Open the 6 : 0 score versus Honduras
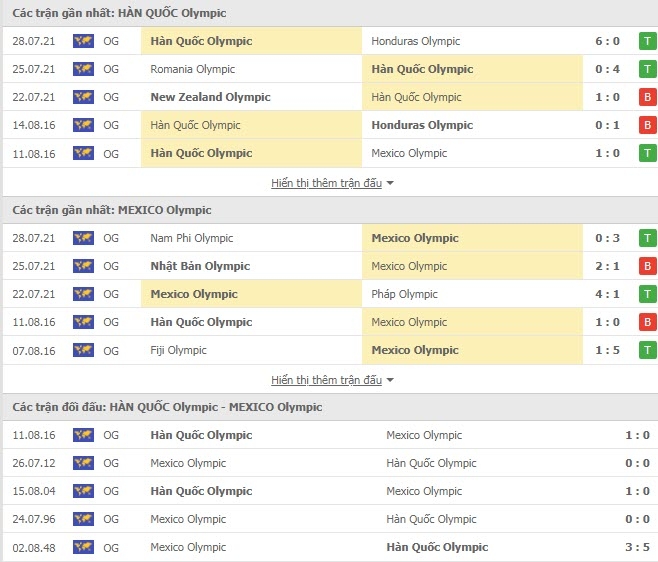The width and height of the screenshot is (658, 562). click(x=607, y=41)
